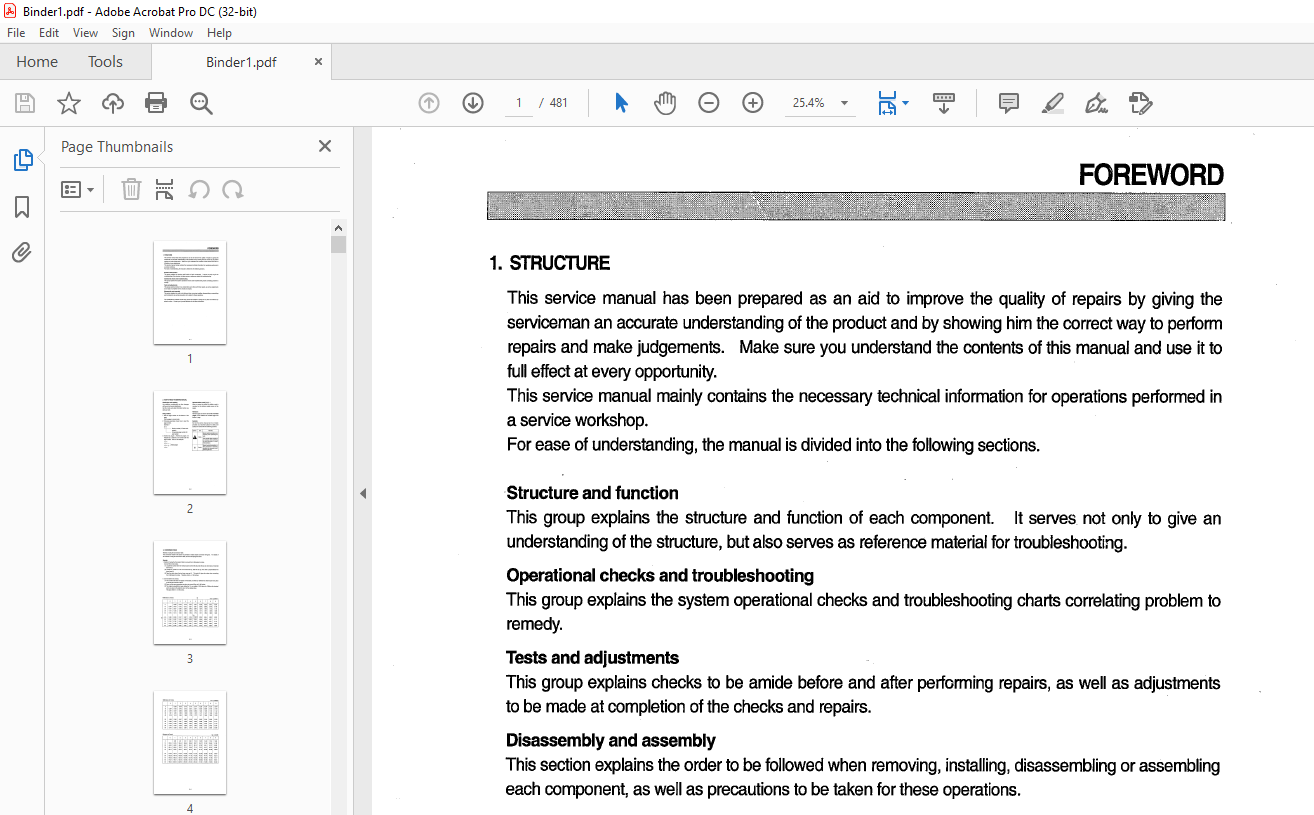Click the 'Disassembly and assembly' subheading

611,741
